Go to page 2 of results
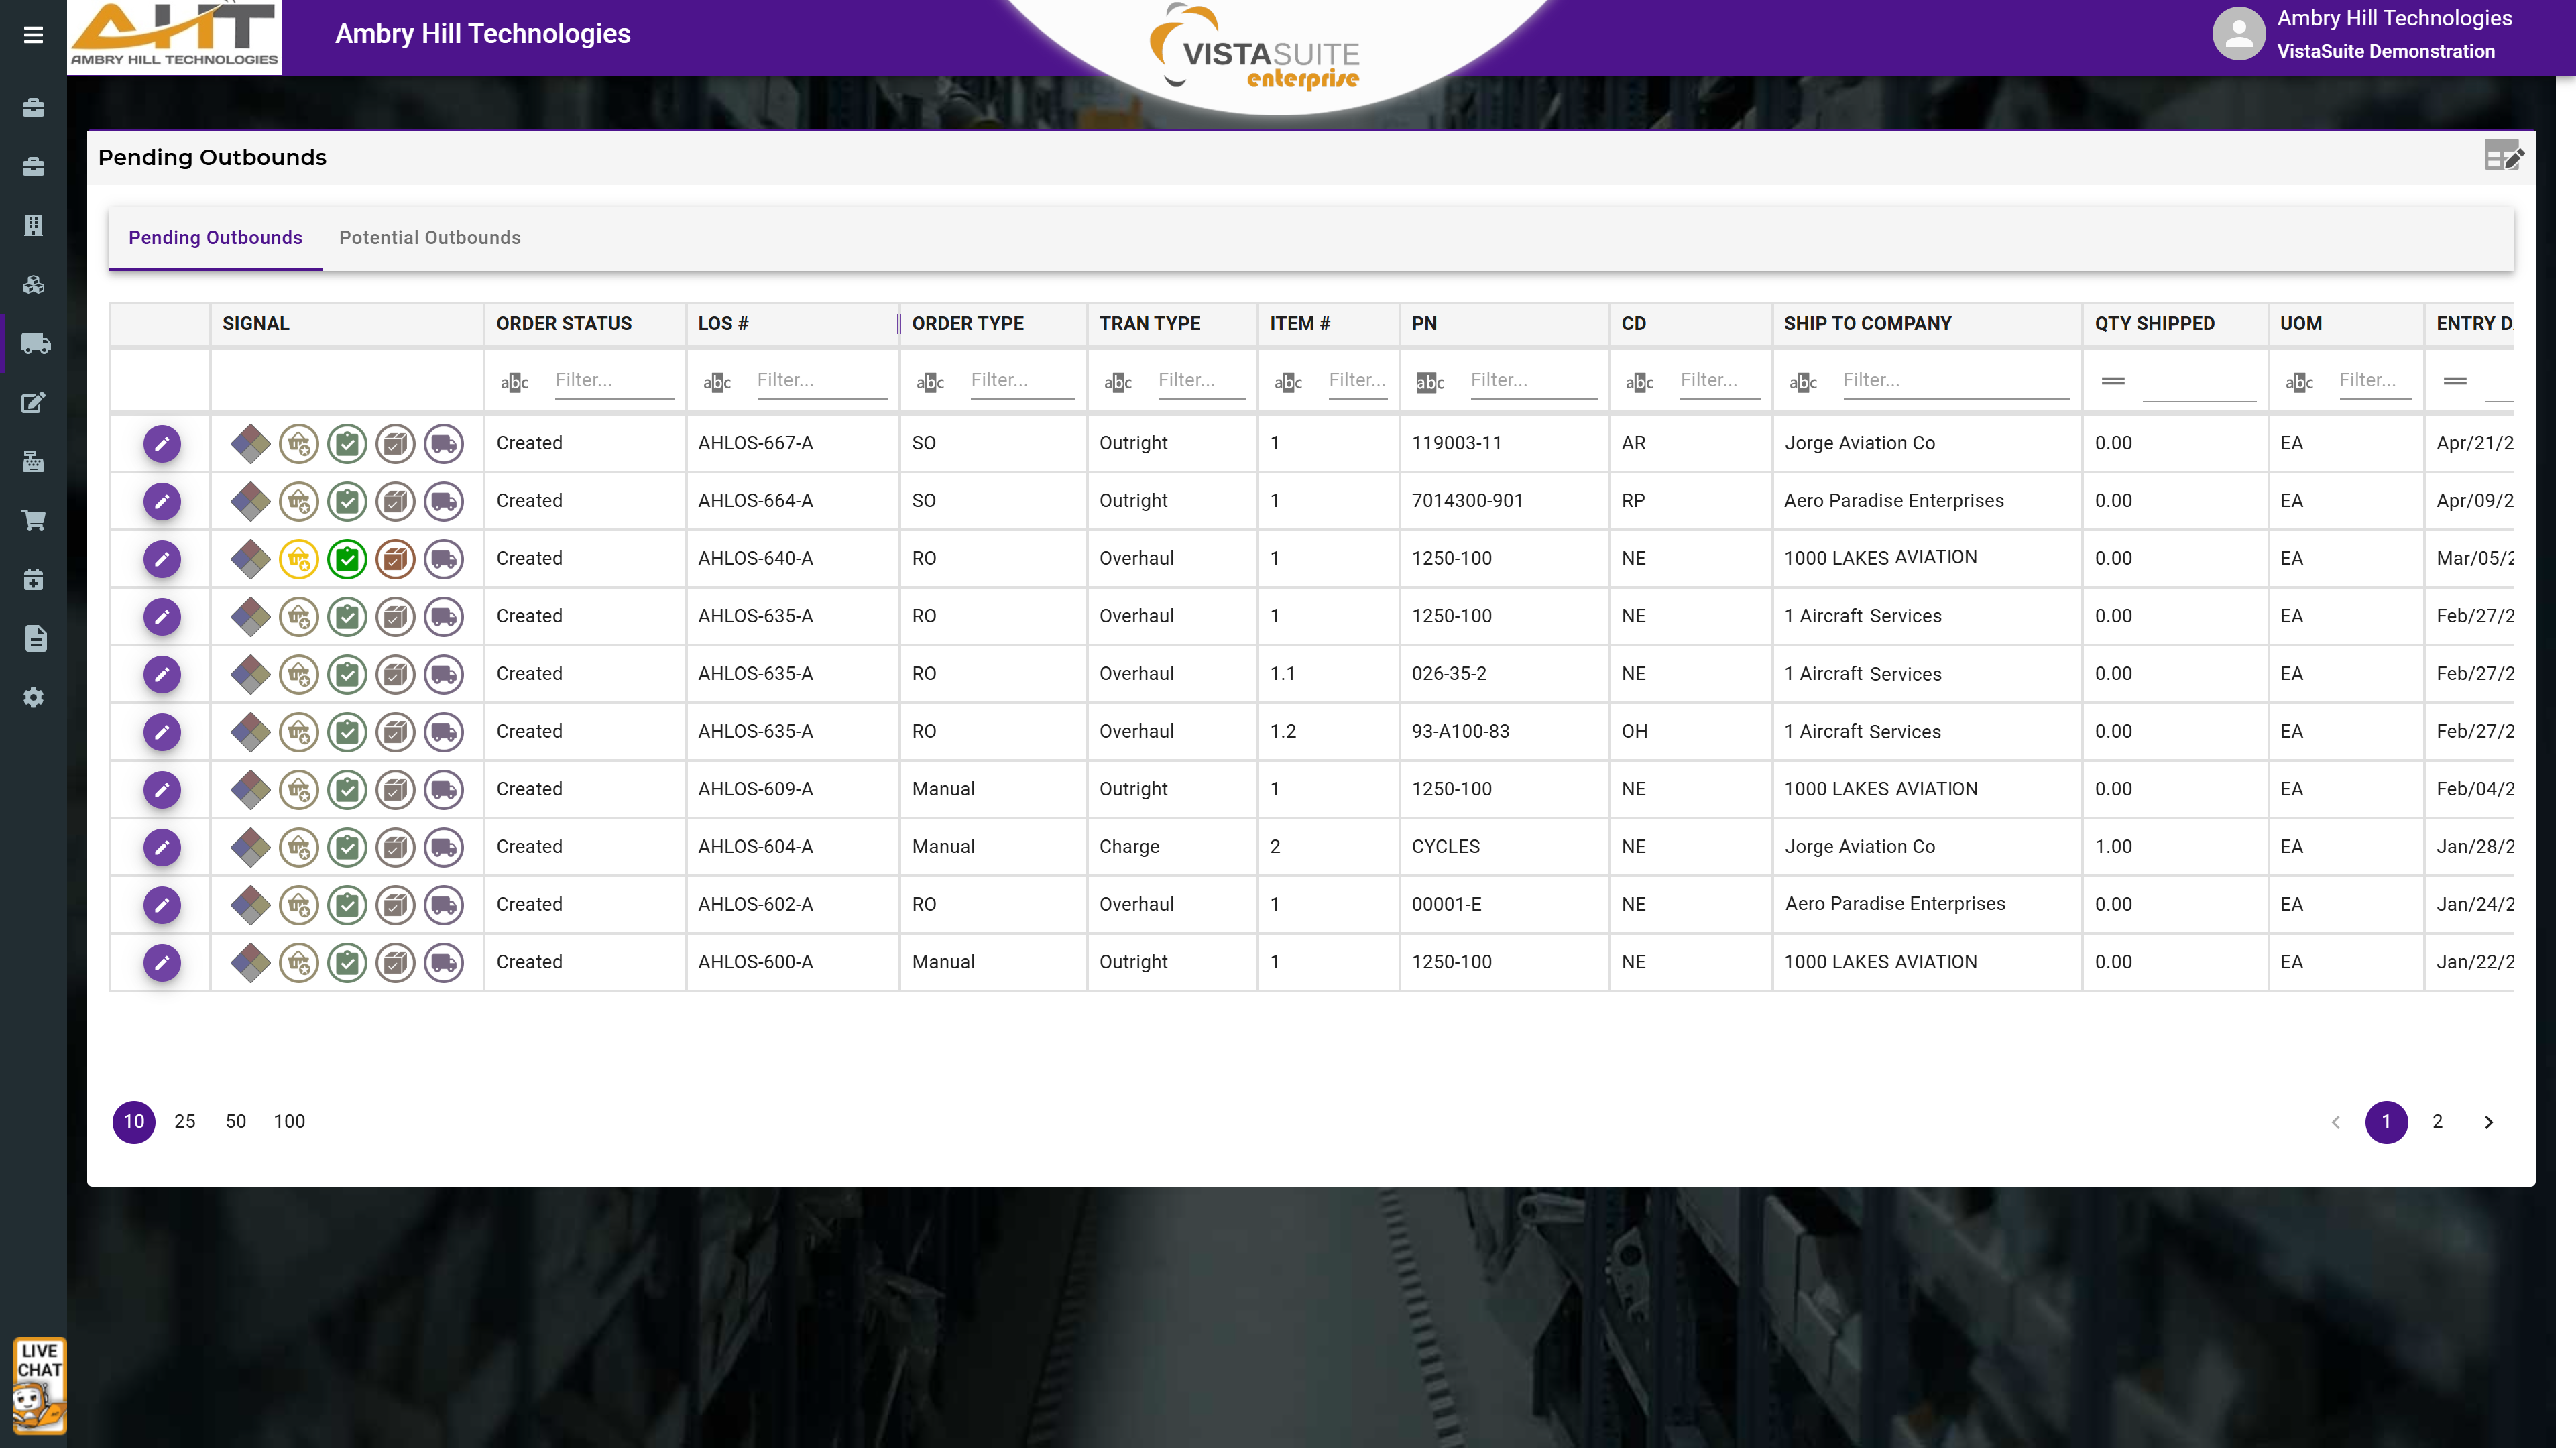The width and height of the screenshot is (2576, 1449). [x=2437, y=1122]
